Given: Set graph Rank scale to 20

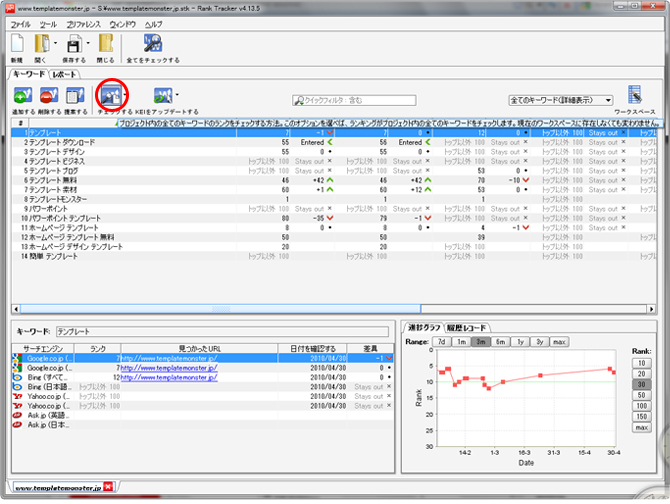Looking at the screenshot, I should tap(641, 374).
